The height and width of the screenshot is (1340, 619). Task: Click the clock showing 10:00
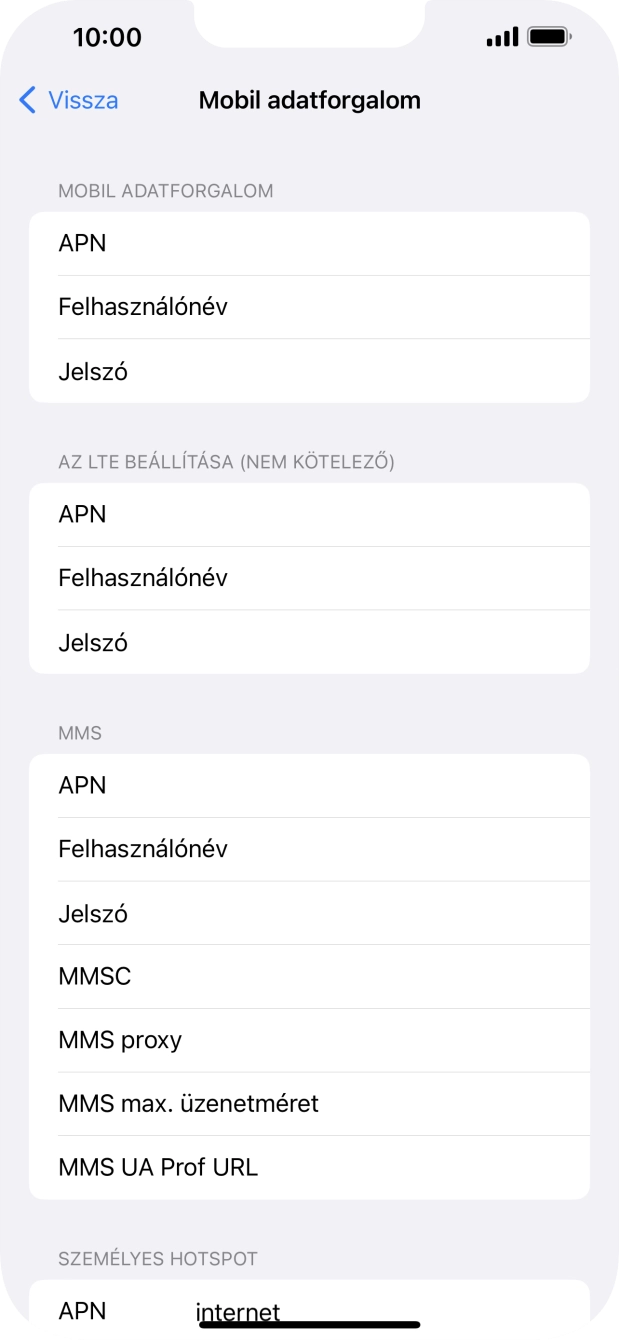[96, 37]
